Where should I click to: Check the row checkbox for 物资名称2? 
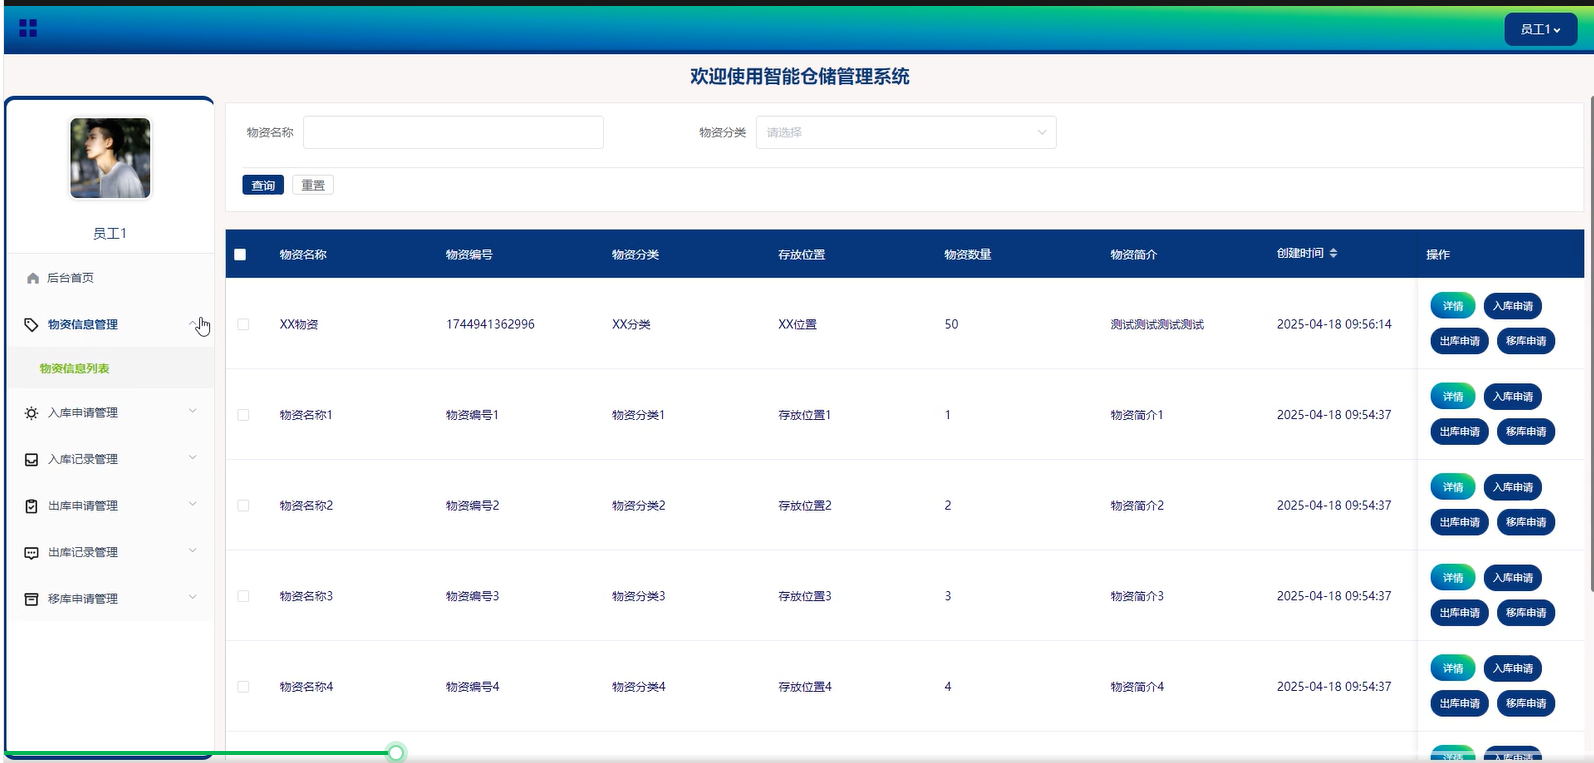point(243,505)
